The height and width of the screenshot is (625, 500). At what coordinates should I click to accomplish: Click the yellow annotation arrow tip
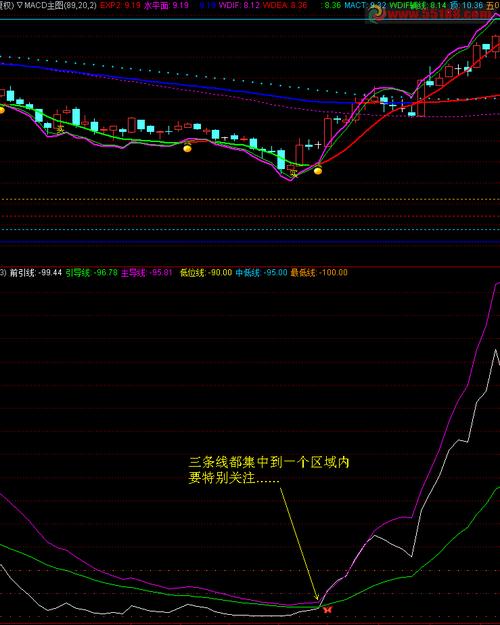tap(317, 598)
